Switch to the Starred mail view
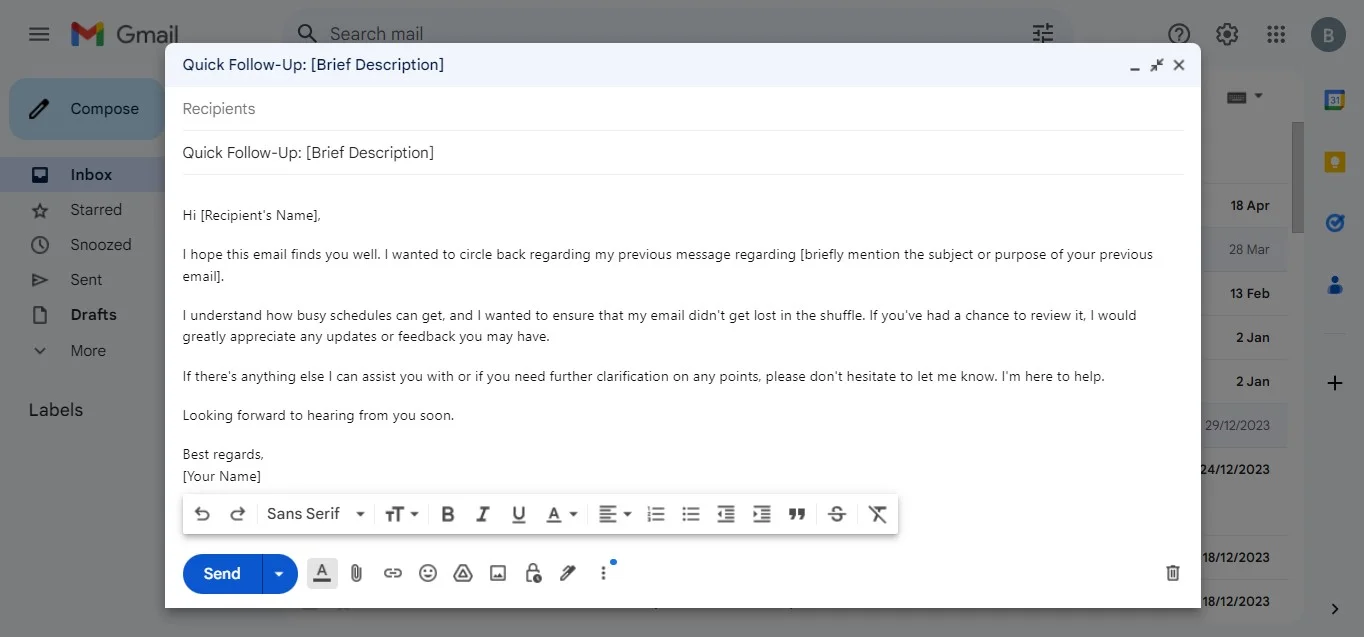 [x=95, y=209]
